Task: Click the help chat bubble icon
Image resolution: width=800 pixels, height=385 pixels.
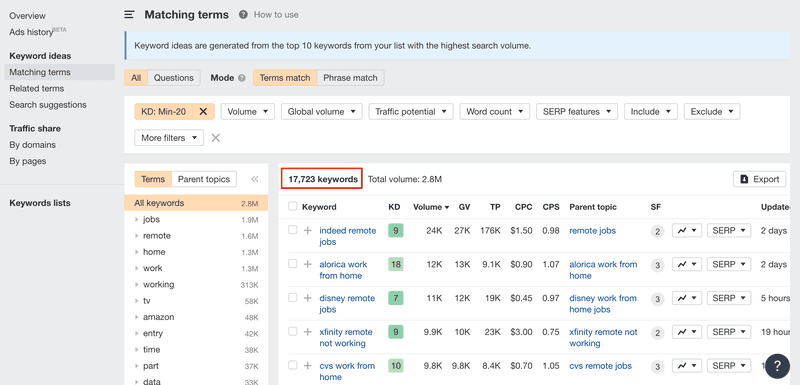Action: coord(778,365)
